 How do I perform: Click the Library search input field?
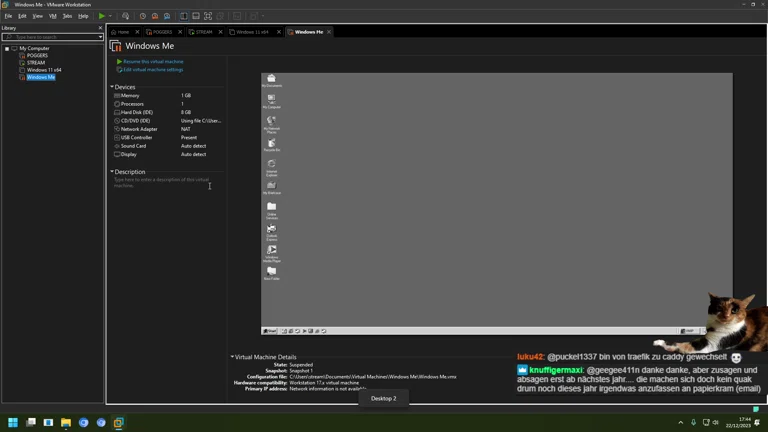click(x=49, y=37)
